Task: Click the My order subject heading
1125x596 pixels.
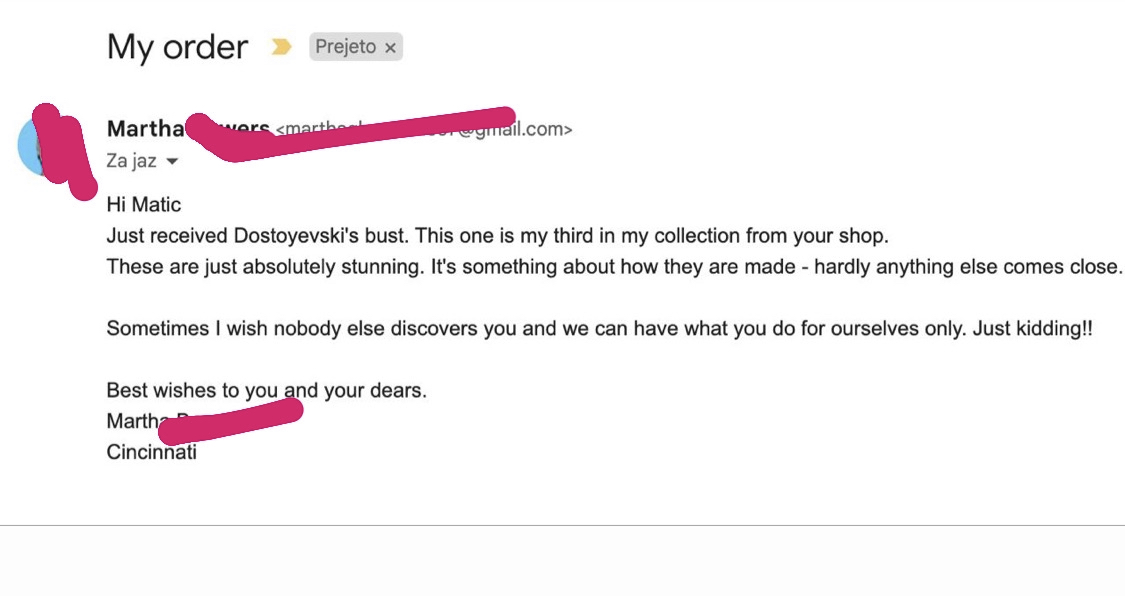Action: 177,47
